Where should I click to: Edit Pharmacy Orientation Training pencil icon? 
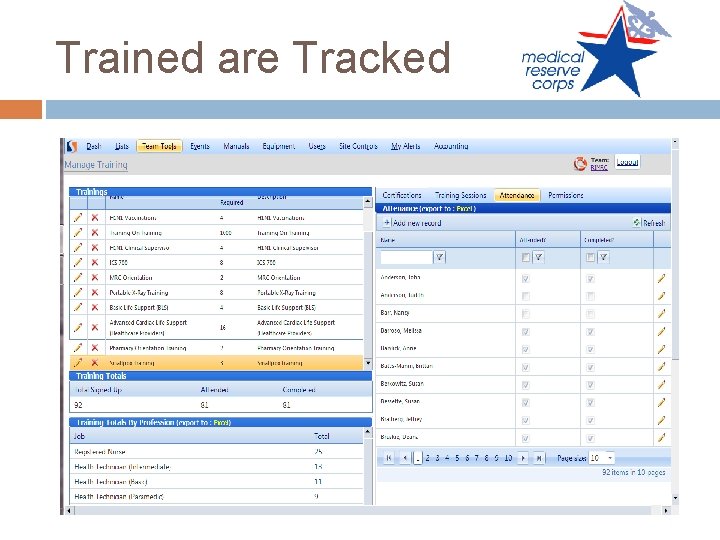pos(78,348)
